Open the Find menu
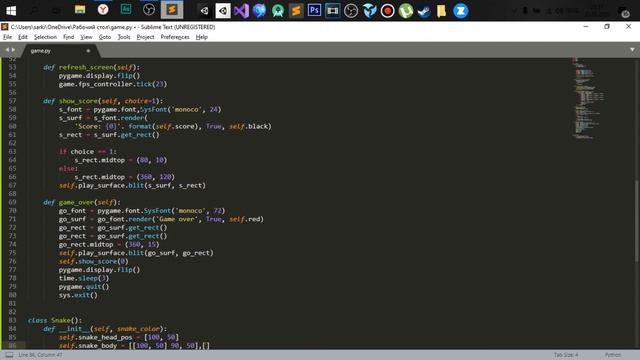 pyautogui.click(x=69, y=37)
